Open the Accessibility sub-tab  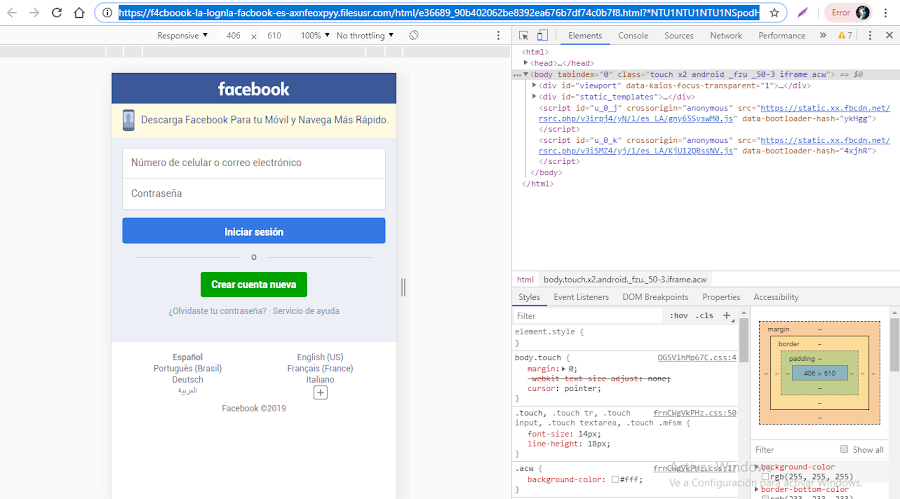tap(776, 297)
